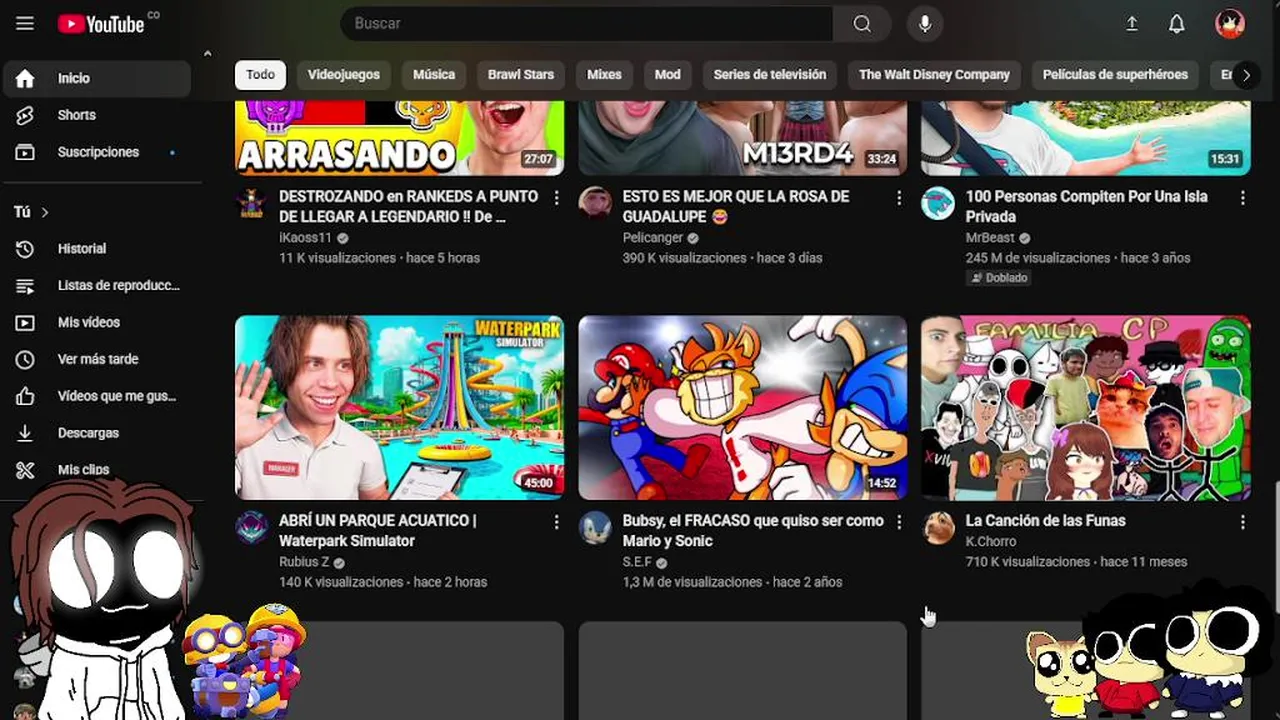Open Mis clips

point(97,470)
